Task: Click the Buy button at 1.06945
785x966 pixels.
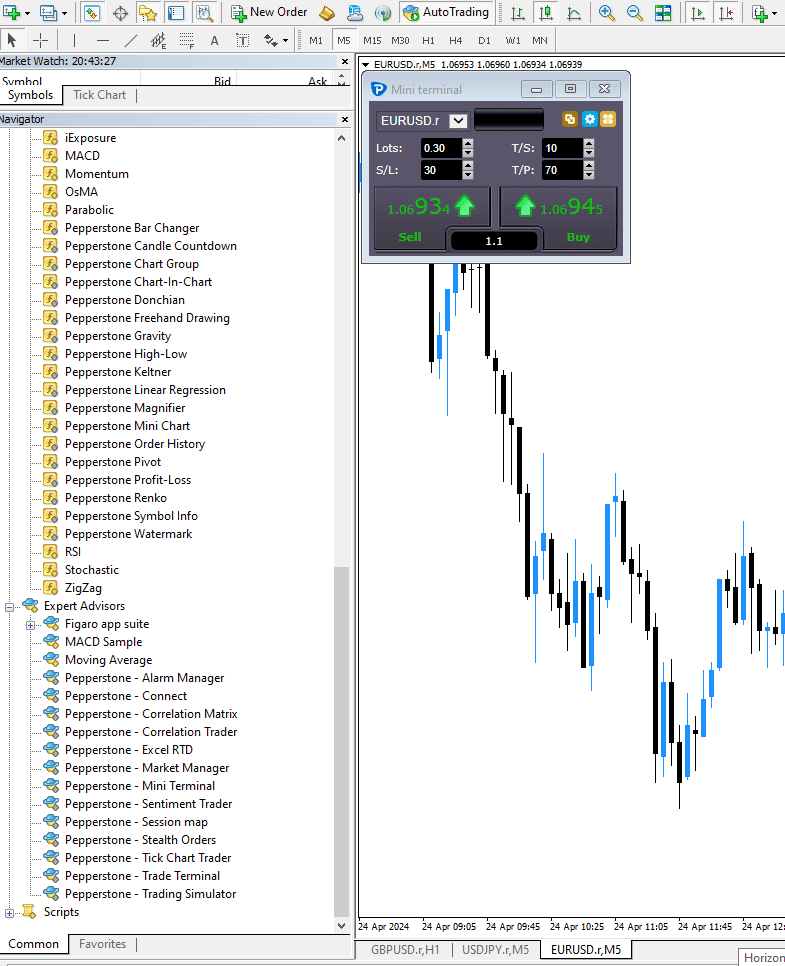Action: coord(558,217)
